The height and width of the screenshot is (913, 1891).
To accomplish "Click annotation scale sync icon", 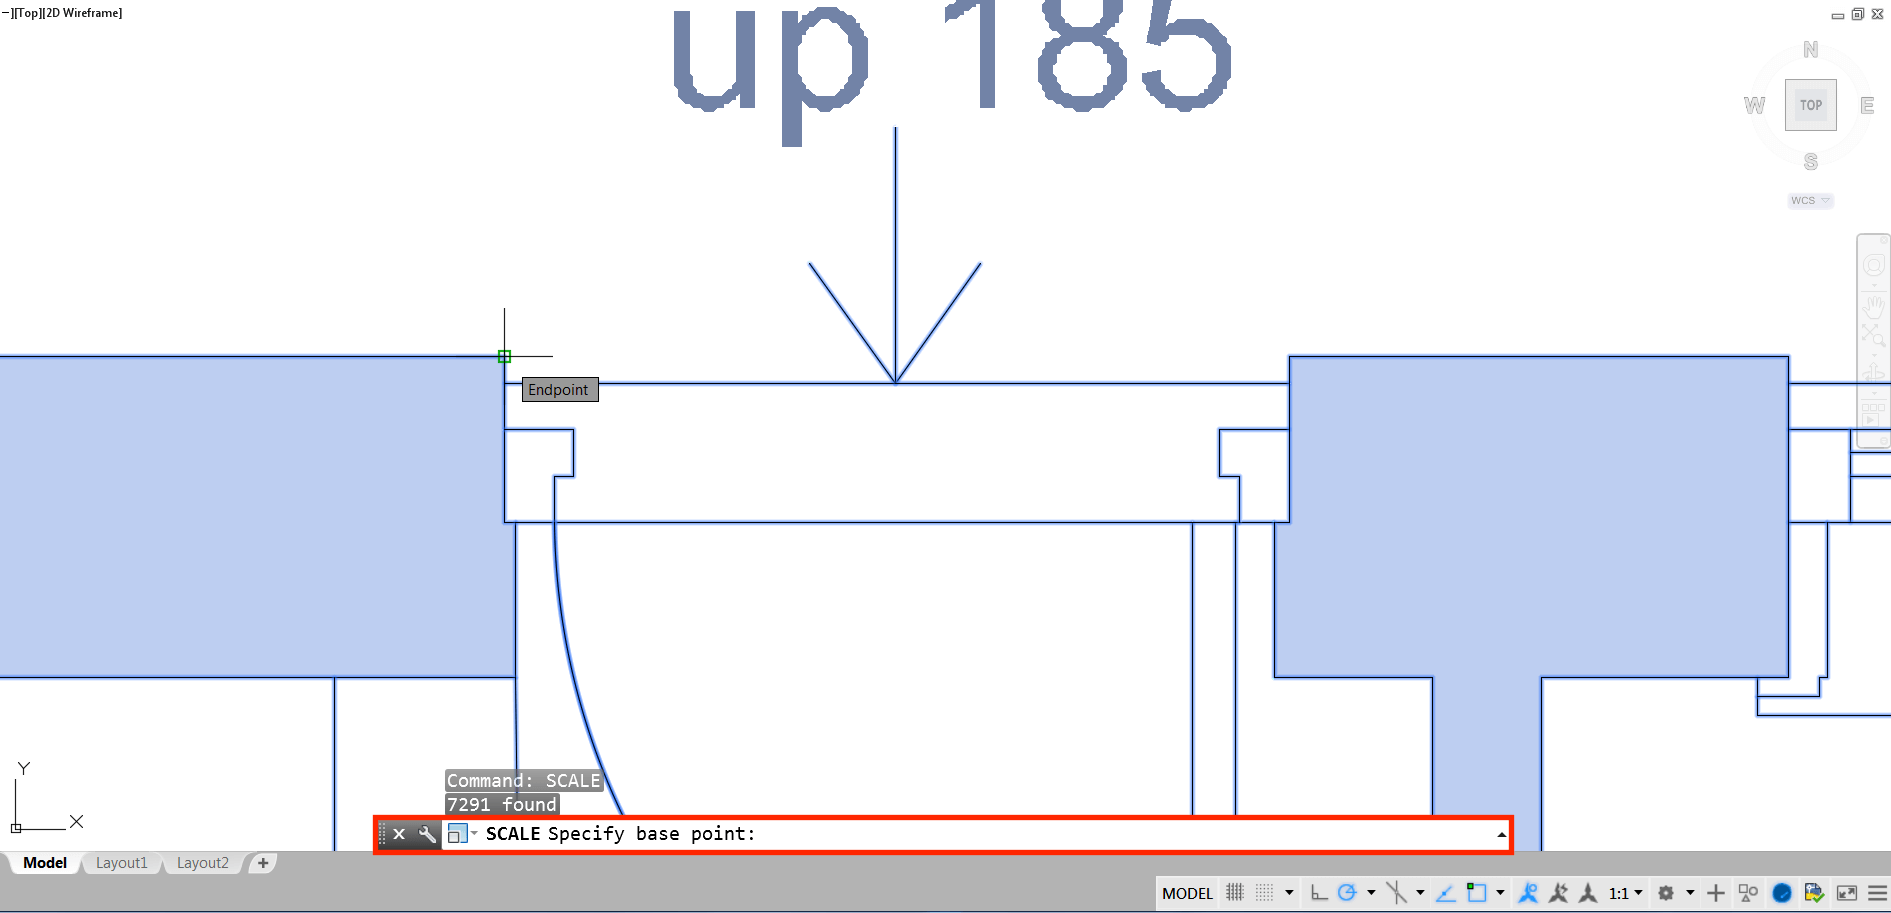I will click(1588, 893).
